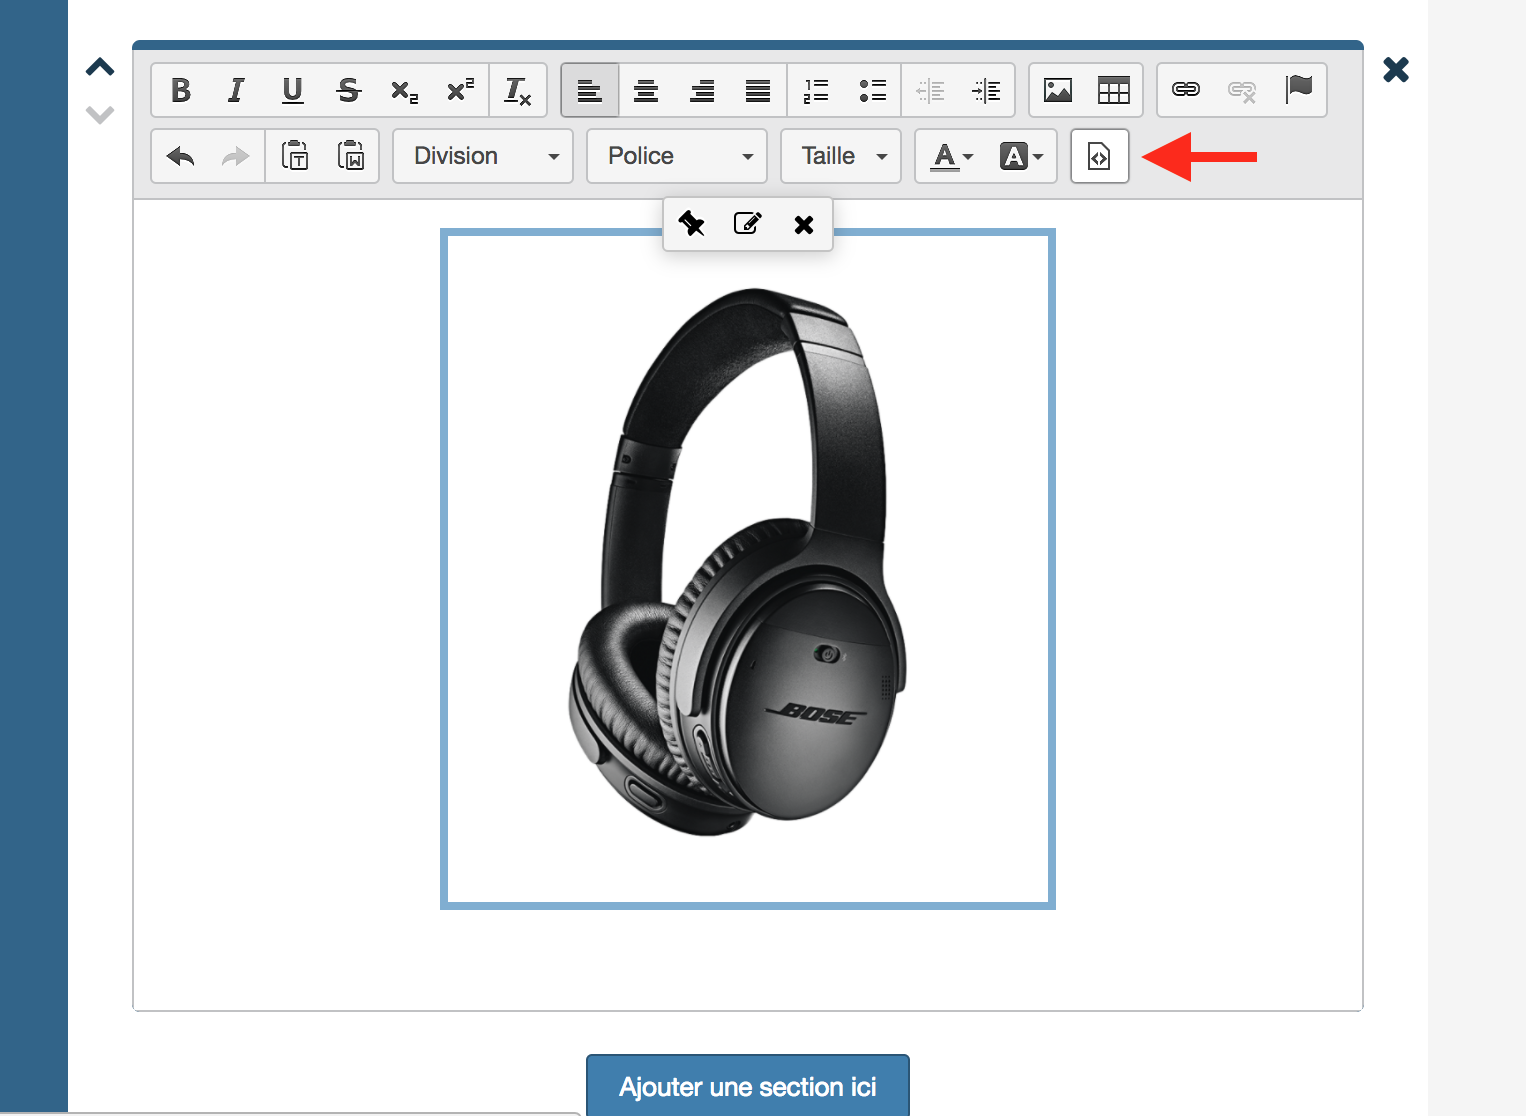1526x1116 pixels.
Task: Remove the hyperlink
Action: (x=1242, y=90)
